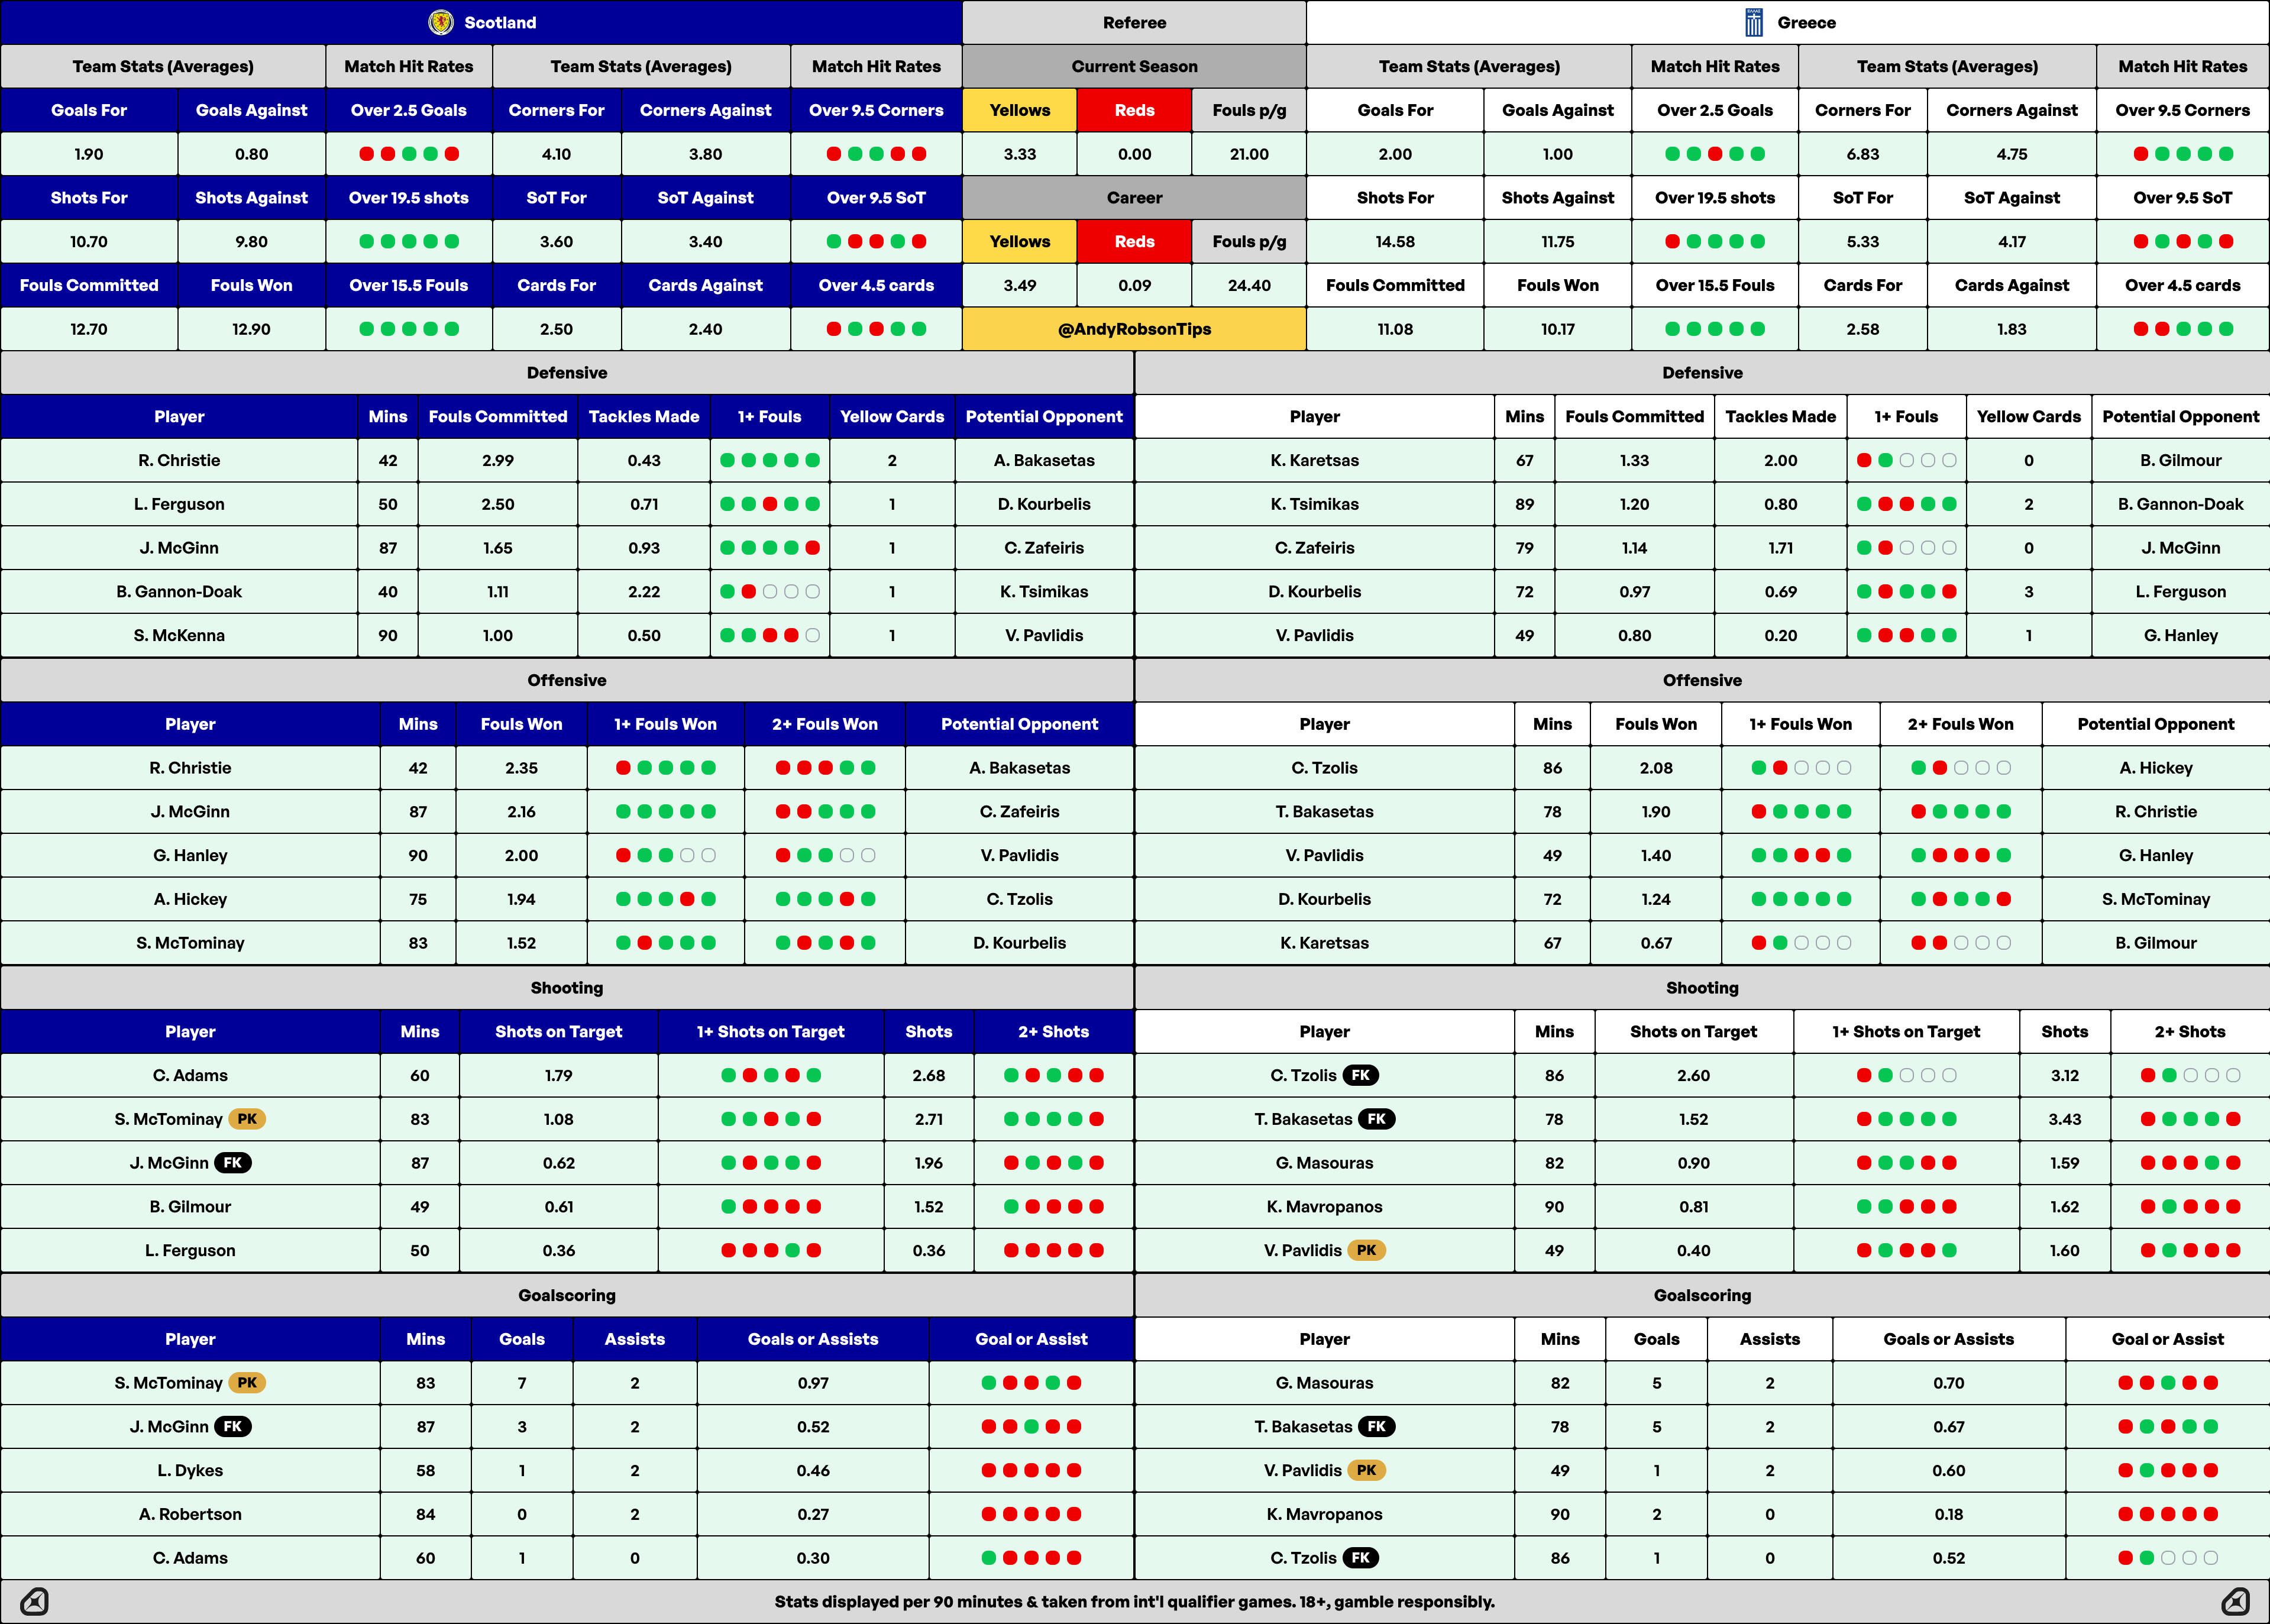Click the Referee header cell
The height and width of the screenshot is (1624, 2270).
1134,22
